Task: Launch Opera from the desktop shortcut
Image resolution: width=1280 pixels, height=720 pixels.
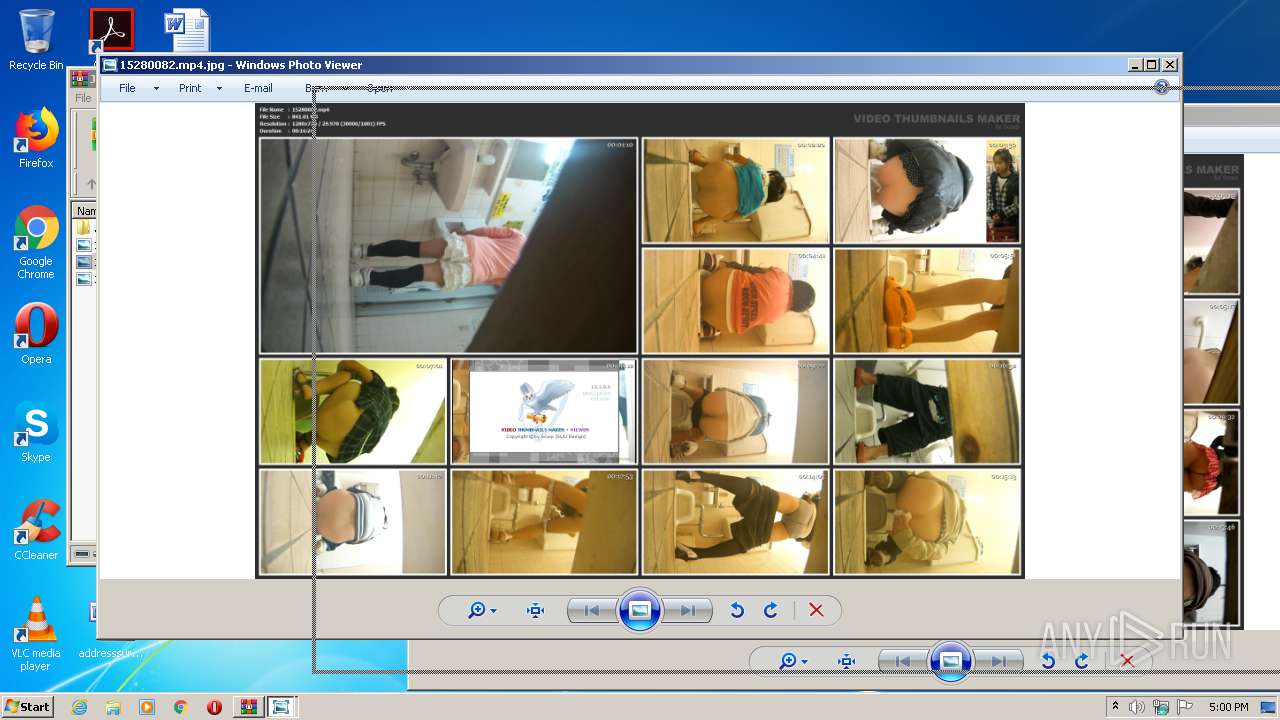Action: tap(36, 334)
